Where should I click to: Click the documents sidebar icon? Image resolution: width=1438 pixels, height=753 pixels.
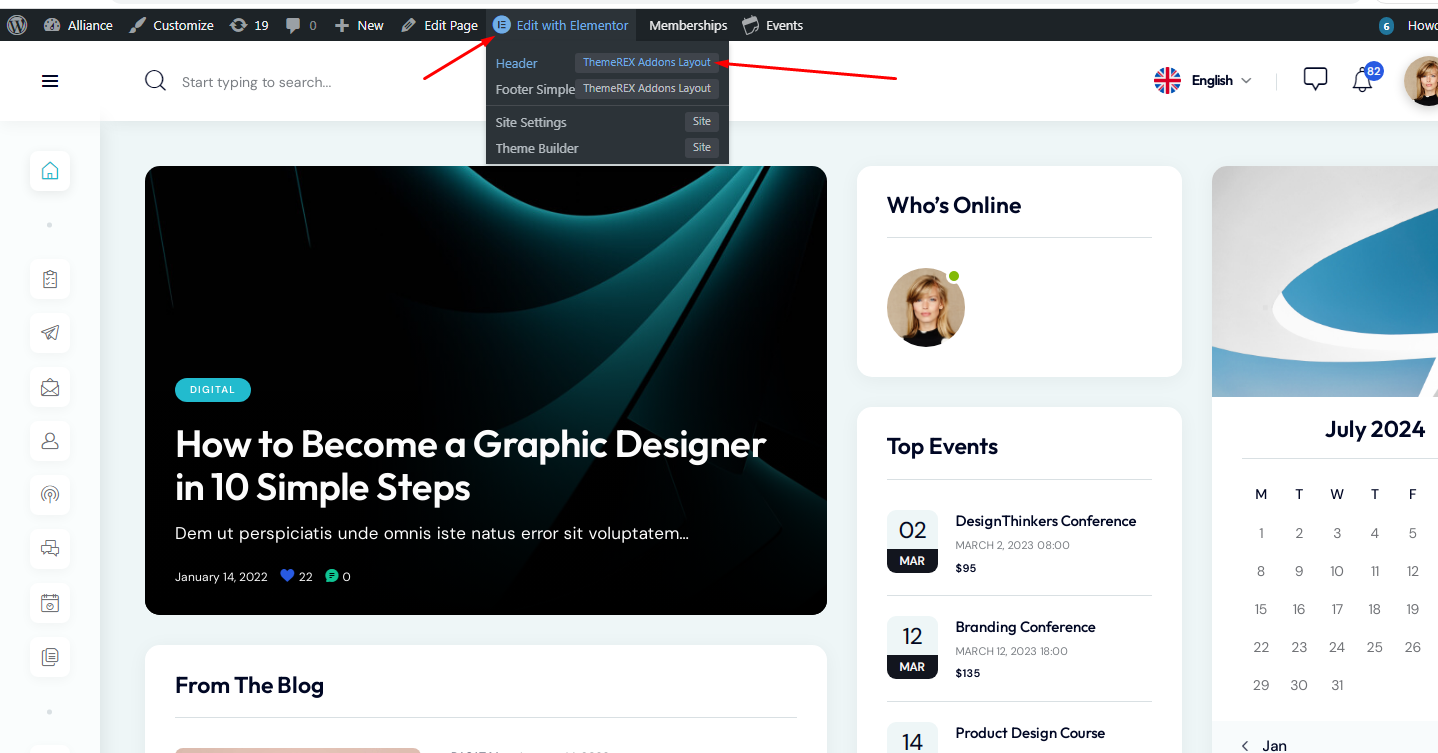[x=50, y=657]
